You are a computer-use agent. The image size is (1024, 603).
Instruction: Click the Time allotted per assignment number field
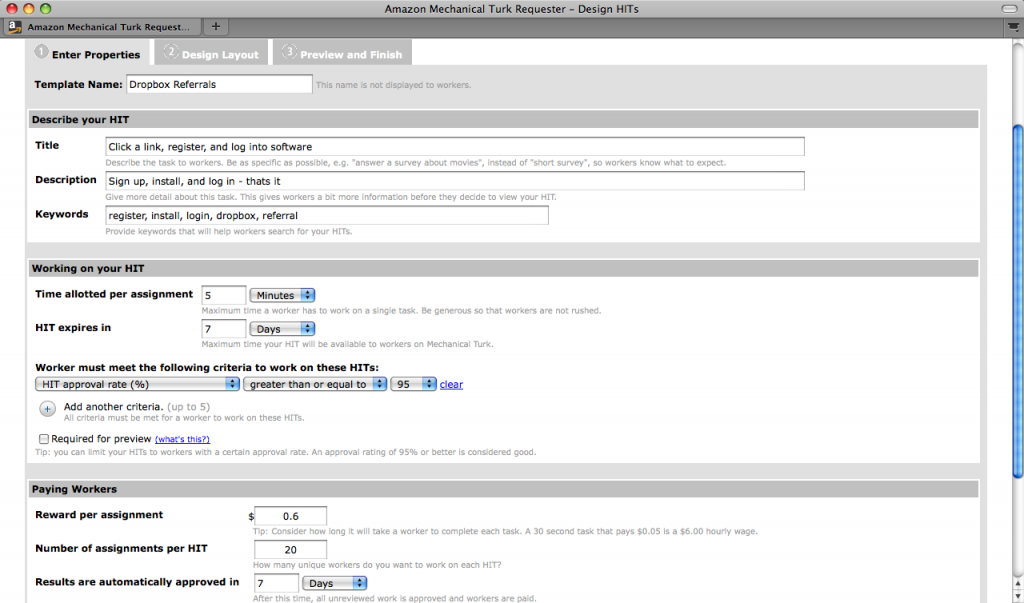pos(223,295)
